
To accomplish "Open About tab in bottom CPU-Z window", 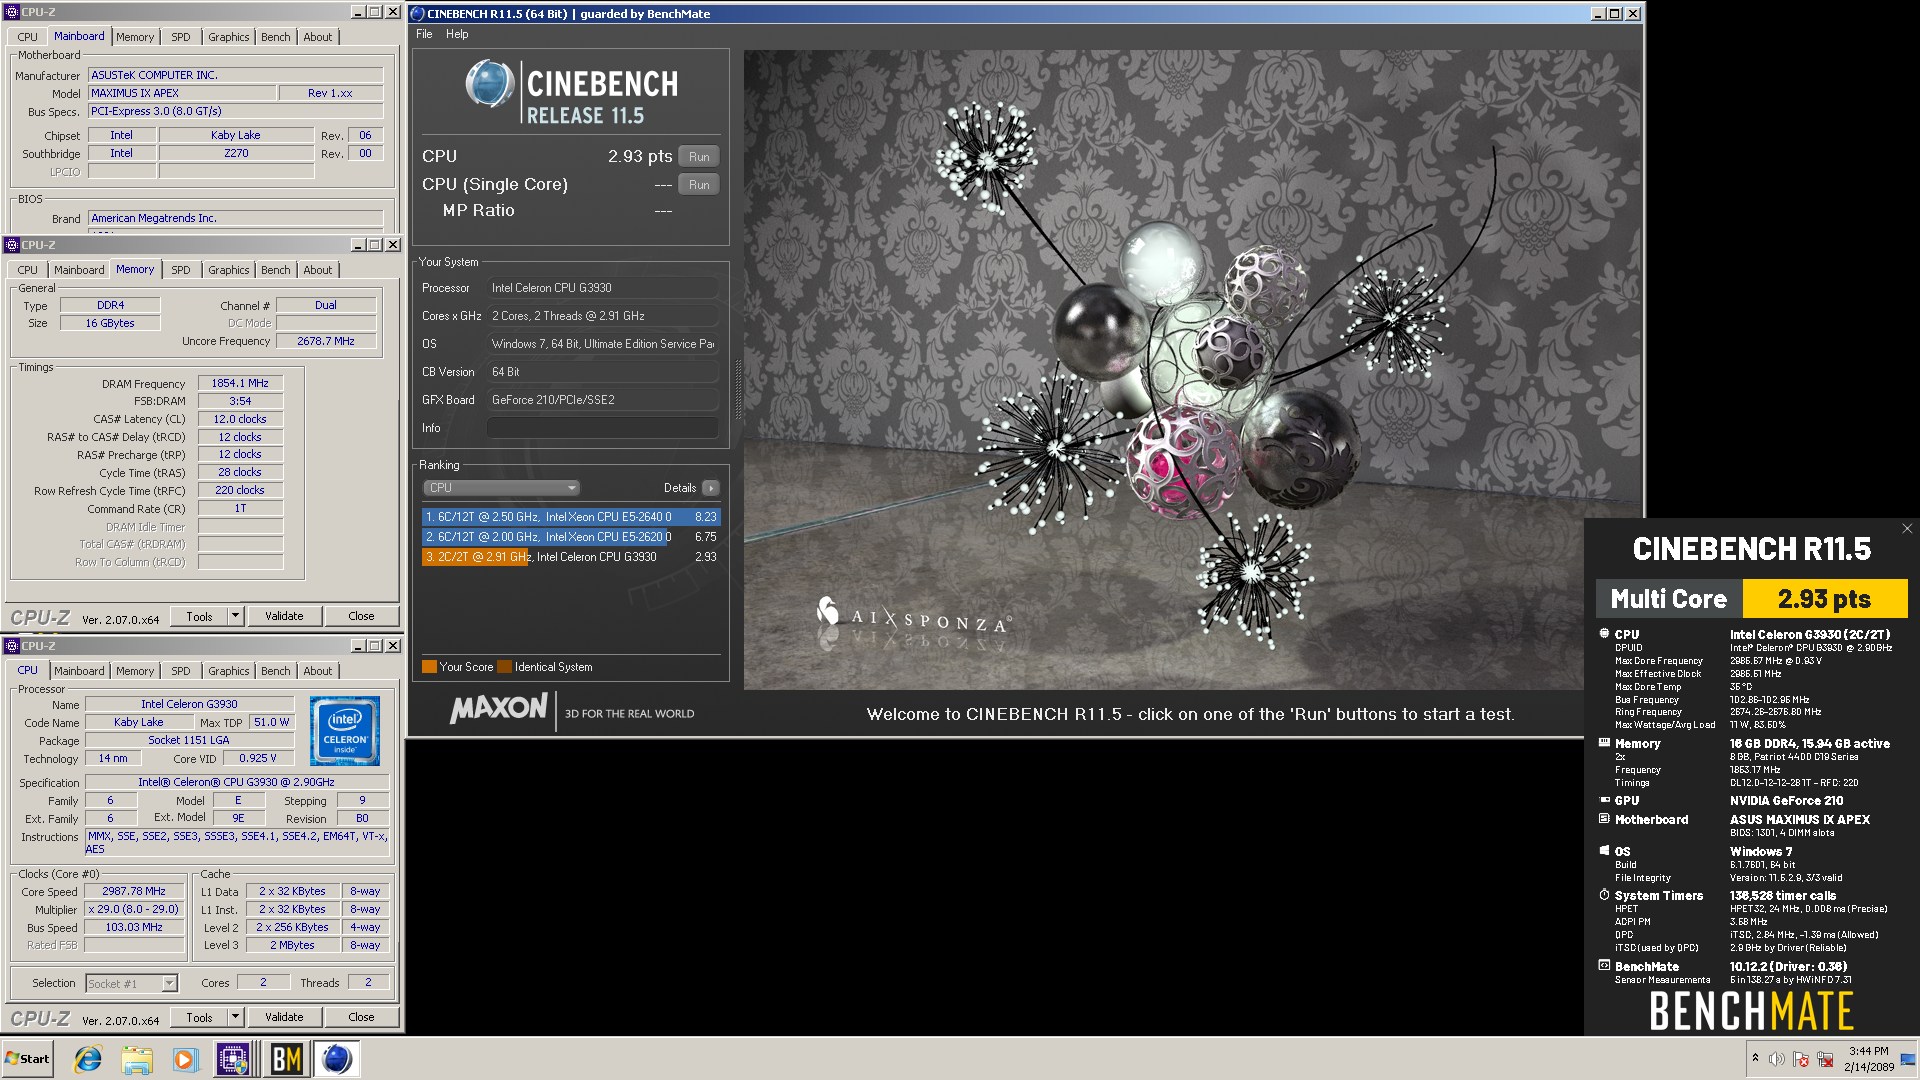I will (x=317, y=671).
